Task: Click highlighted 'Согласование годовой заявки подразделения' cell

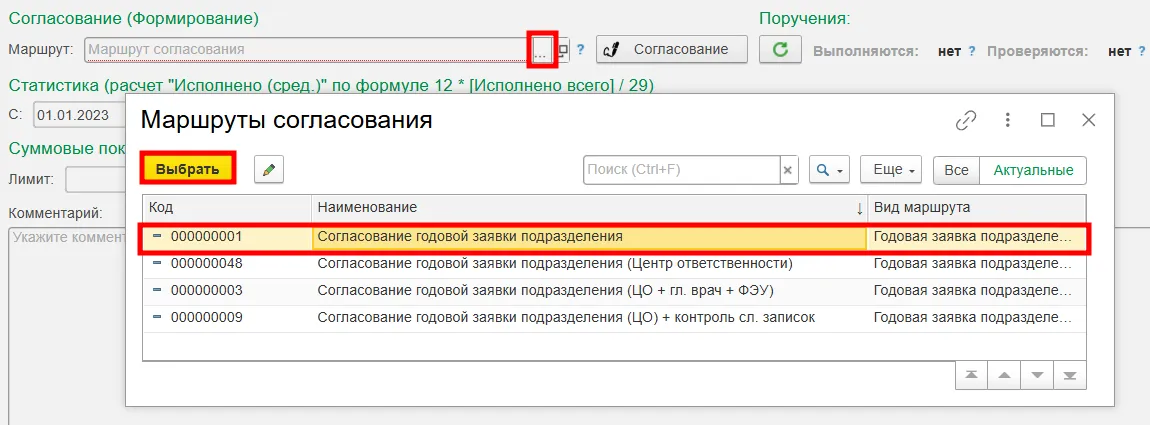Action: (x=590, y=237)
